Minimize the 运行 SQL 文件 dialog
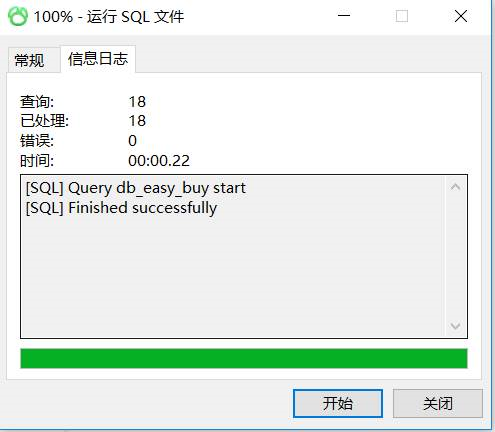Viewport: 495px width, 432px height. (344, 16)
